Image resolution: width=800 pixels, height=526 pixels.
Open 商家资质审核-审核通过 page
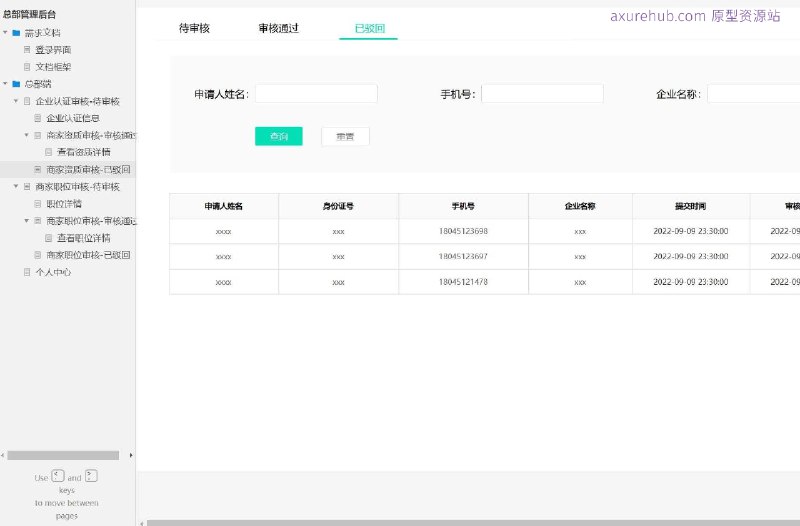(91, 135)
